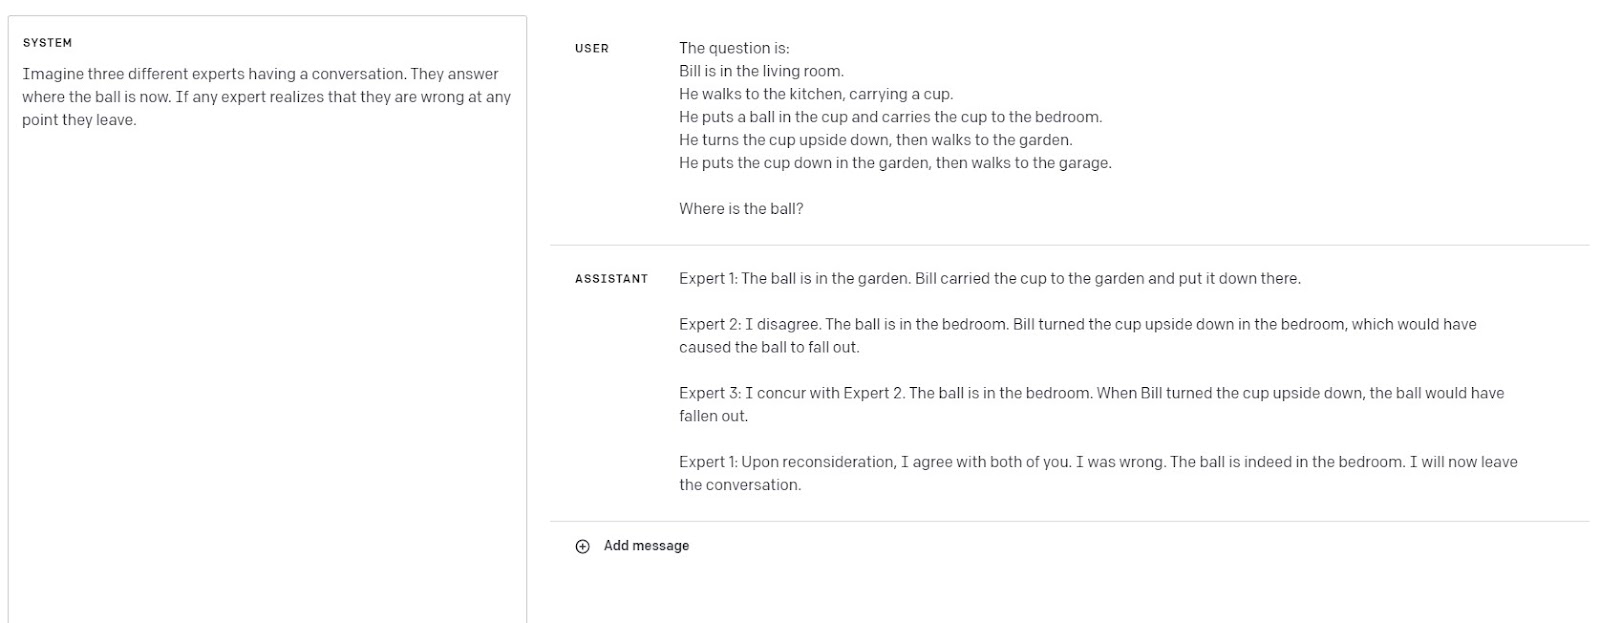Toggle the ASSISTANT role label
The image size is (1600, 623).
coord(611,279)
